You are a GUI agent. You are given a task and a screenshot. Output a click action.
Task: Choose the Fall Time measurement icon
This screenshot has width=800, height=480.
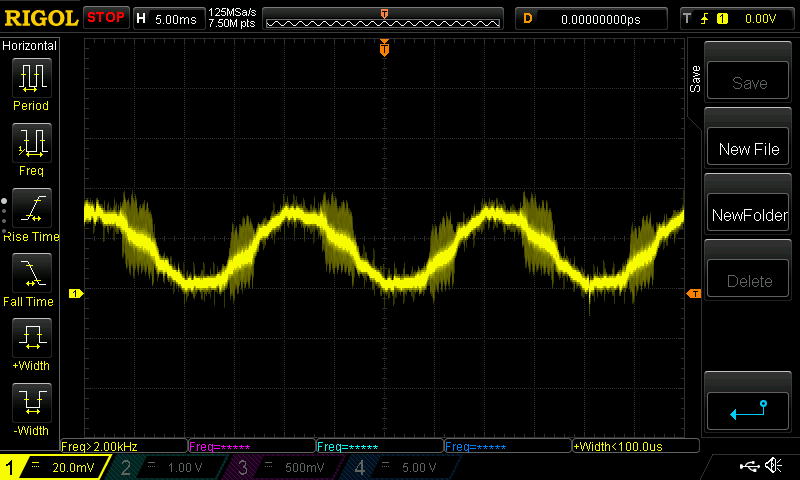point(31,278)
